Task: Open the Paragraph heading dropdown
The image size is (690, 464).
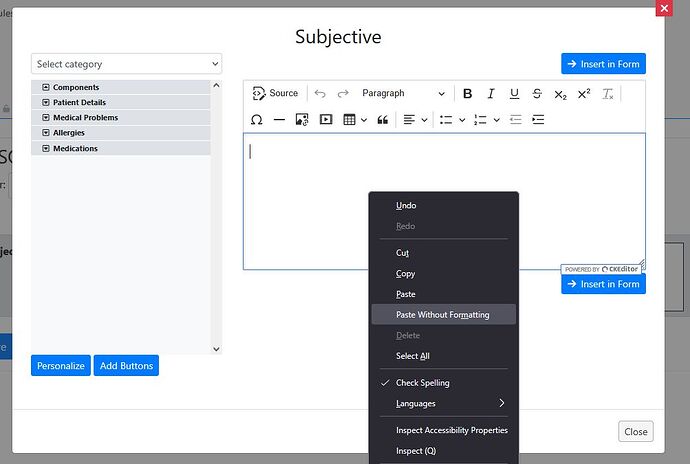Action: pyautogui.click(x=403, y=94)
